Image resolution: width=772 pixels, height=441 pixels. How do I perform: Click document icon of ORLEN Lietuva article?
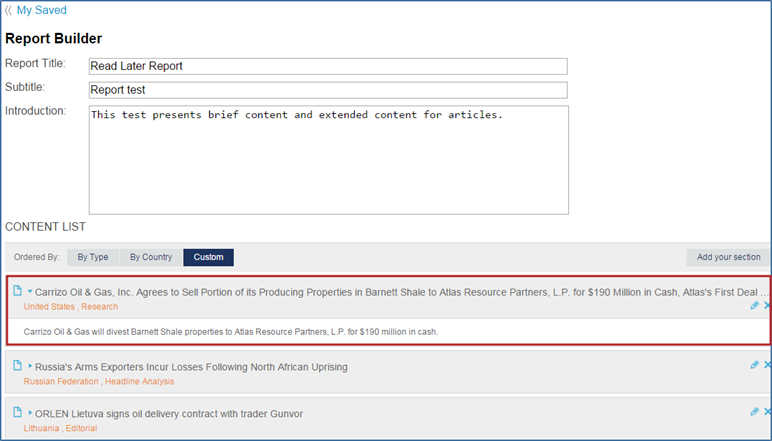pyautogui.click(x=17, y=412)
